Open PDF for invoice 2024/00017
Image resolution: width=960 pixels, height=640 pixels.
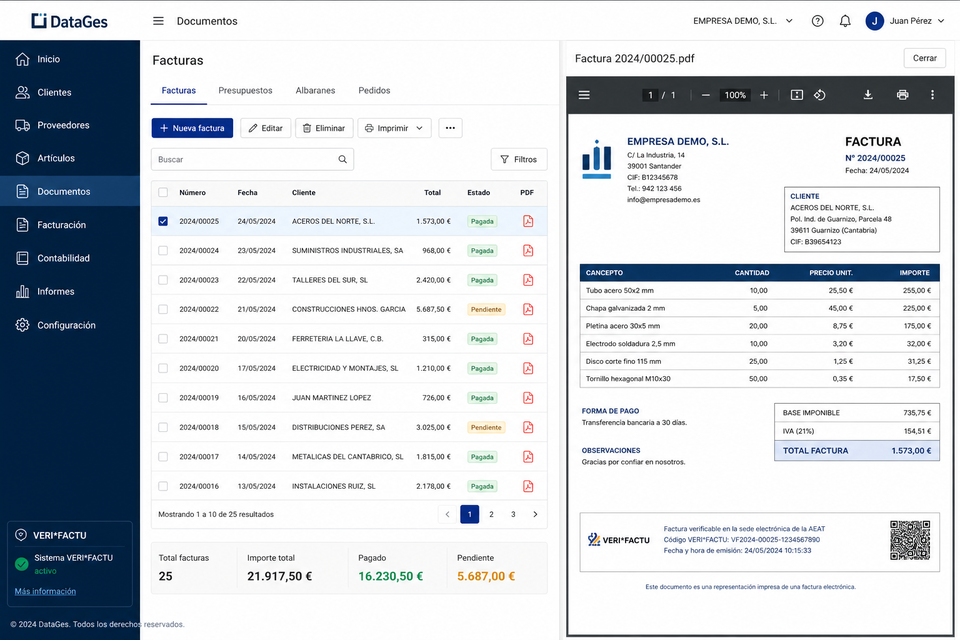[x=528, y=456]
